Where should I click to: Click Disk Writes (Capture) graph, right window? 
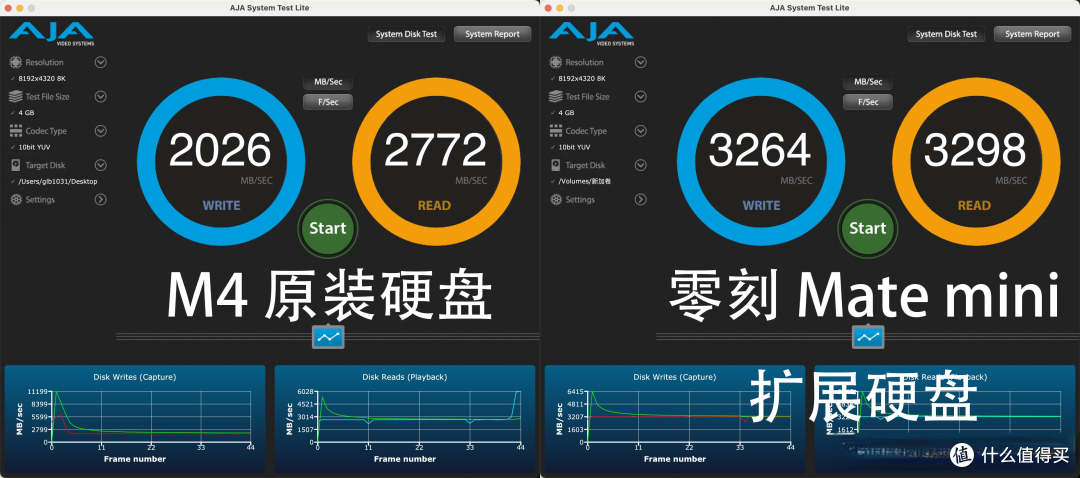(x=675, y=417)
